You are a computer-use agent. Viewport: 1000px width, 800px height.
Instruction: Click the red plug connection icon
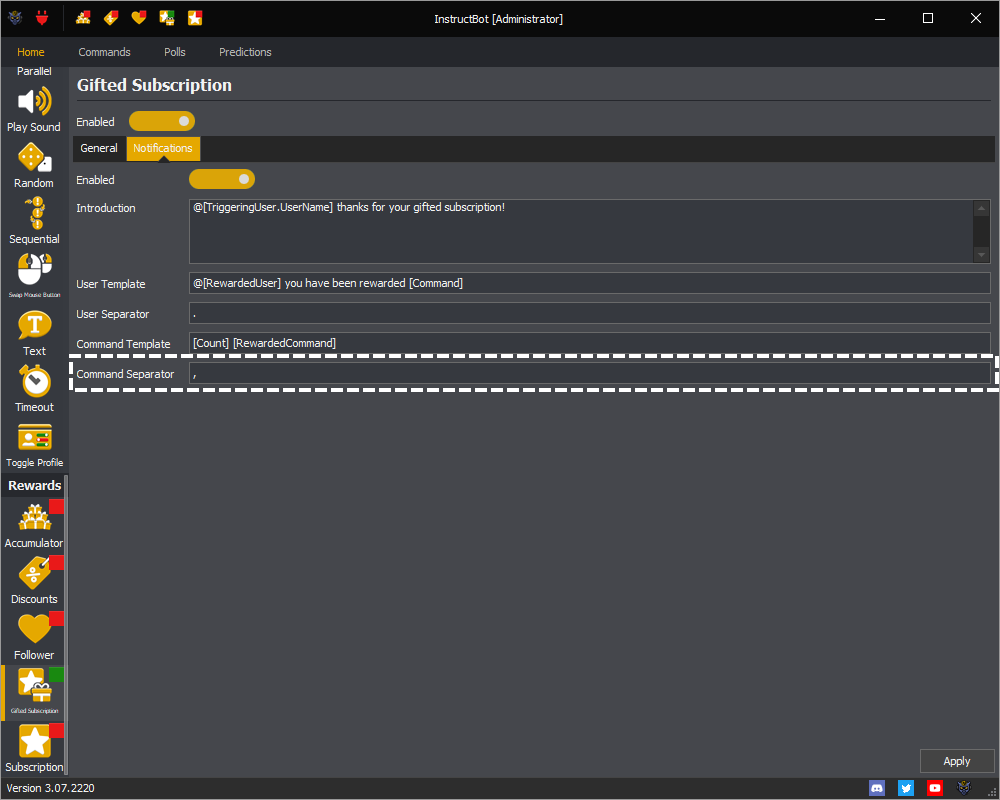42,18
